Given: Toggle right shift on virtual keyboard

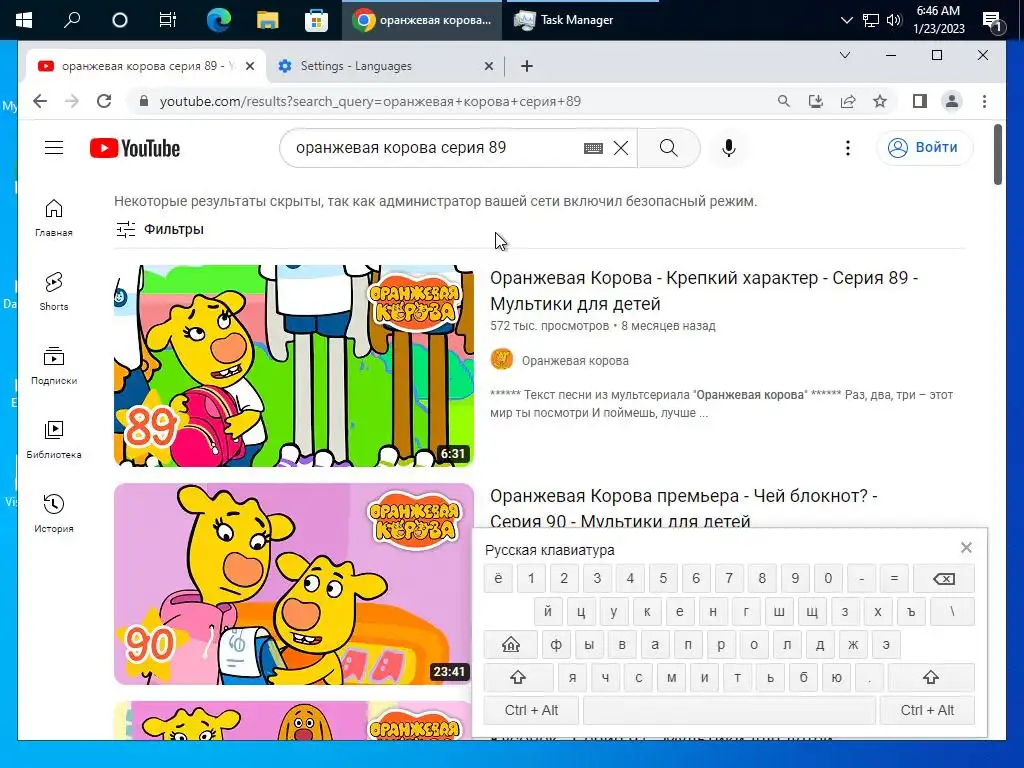Looking at the screenshot, I should (x=931, y=677).
